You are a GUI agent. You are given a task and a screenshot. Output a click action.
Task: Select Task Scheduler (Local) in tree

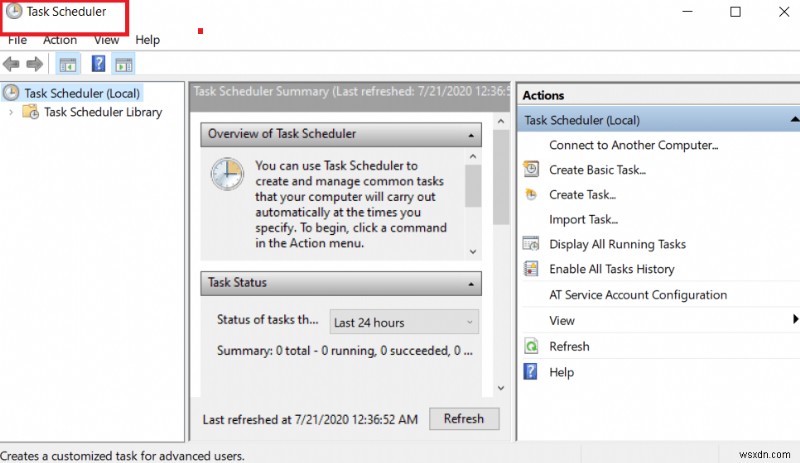[x=82, y=93]
